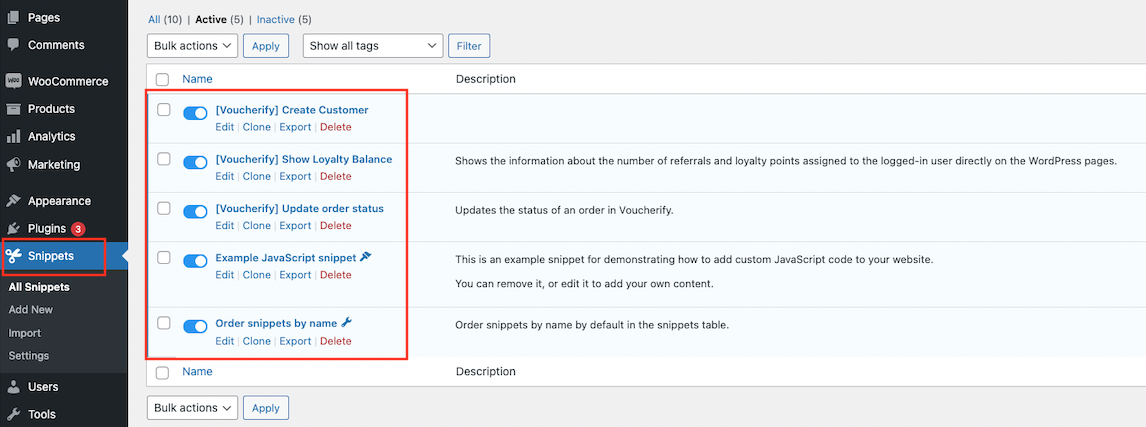Open the Example JavaScript snippet title
Screen dimensions: 1146x427
286,257
